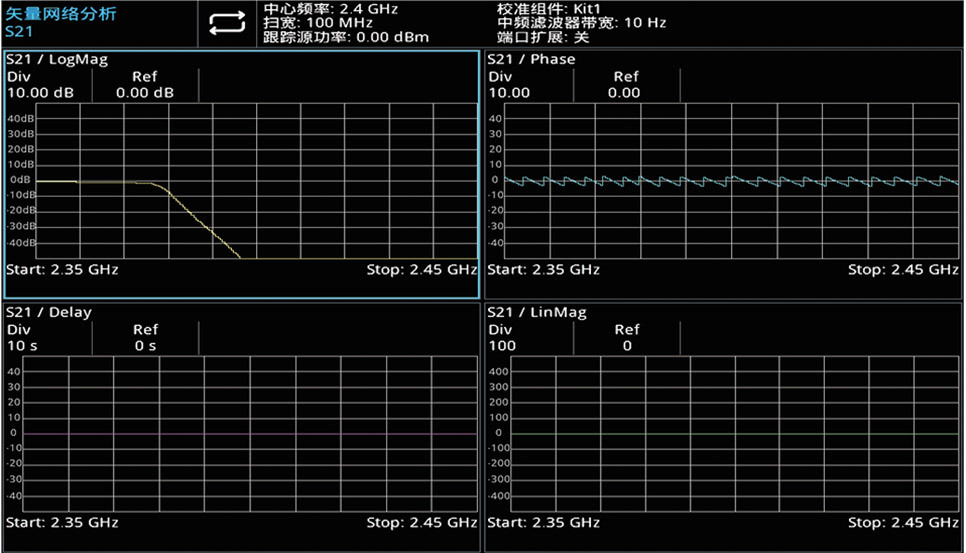The image size is (966, 553).
Task: Click Start: 2.35 GHz under LinMag plot
Action: point(543,523)
